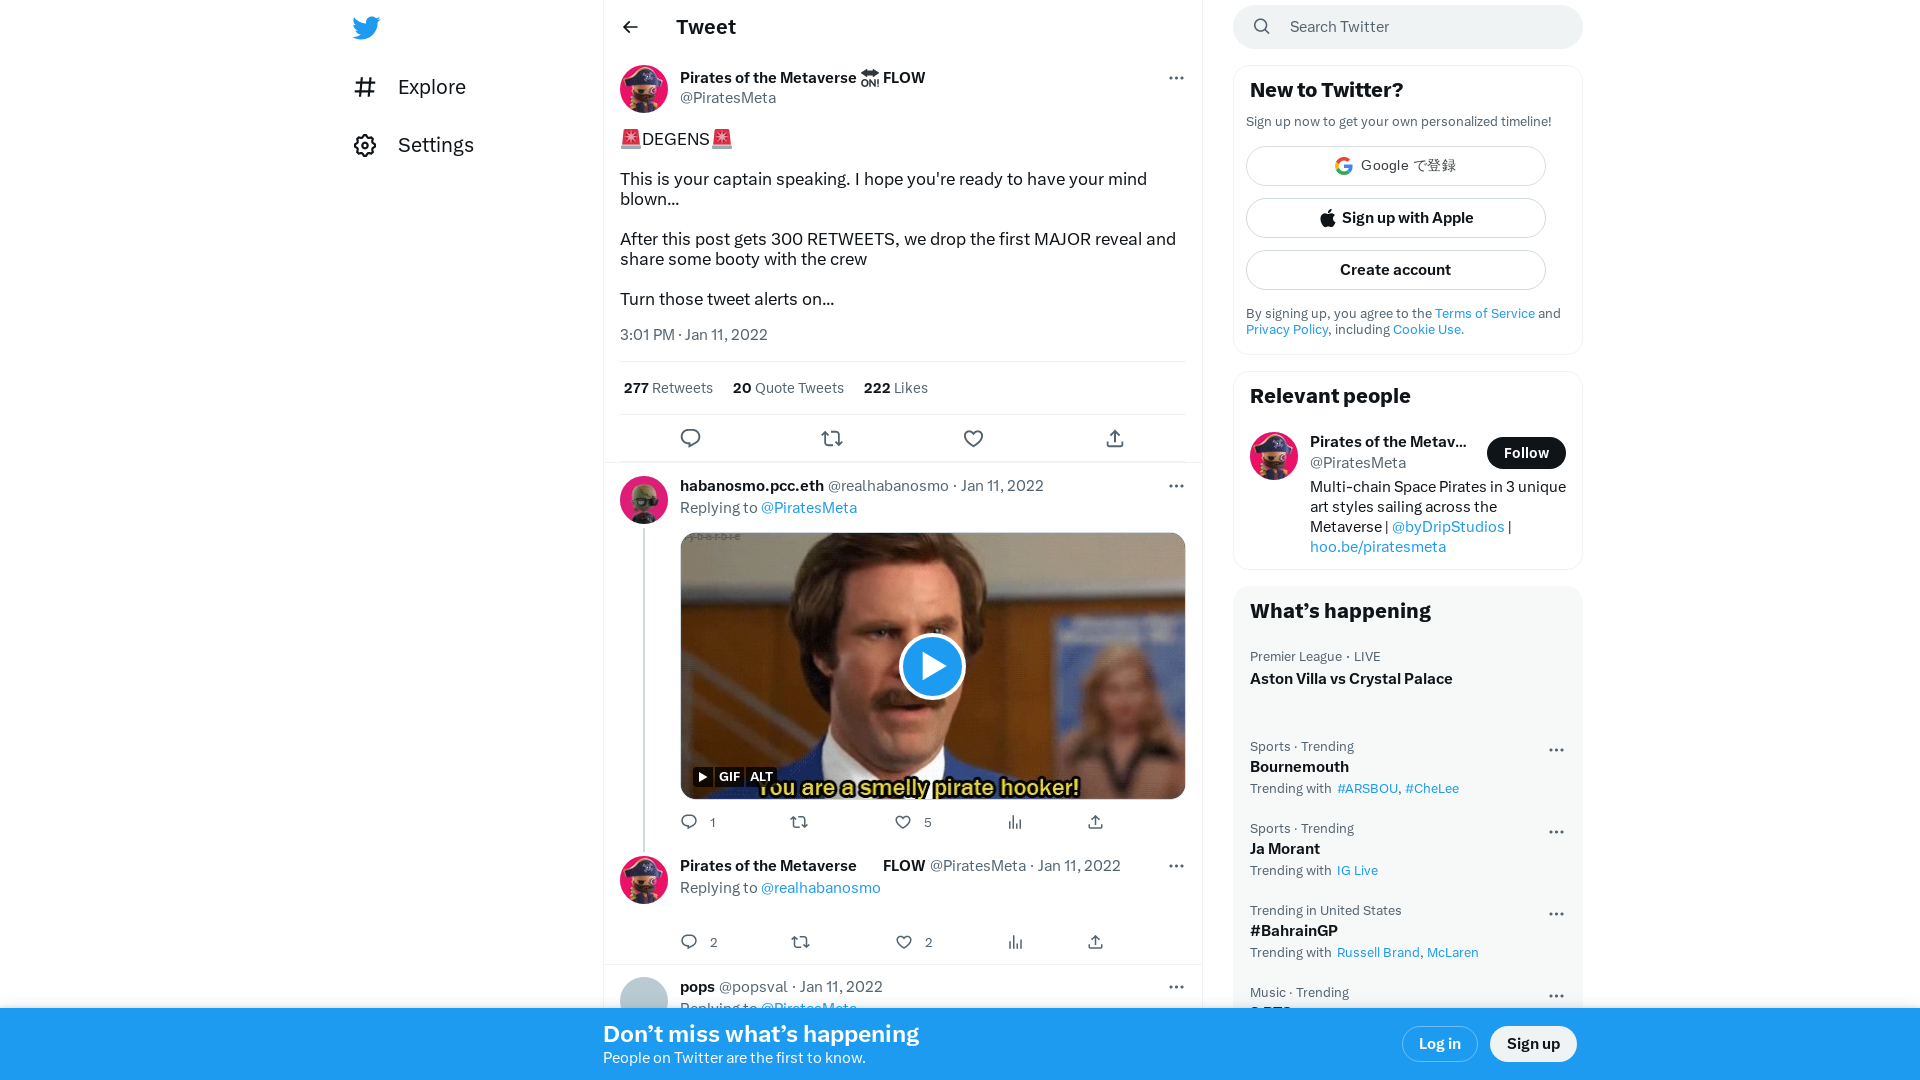Image resolution: width=1920 pixels, height=1080 pixels.
Task: Open the #ARSBOU hashtag link
Action: pos(1368,789)
